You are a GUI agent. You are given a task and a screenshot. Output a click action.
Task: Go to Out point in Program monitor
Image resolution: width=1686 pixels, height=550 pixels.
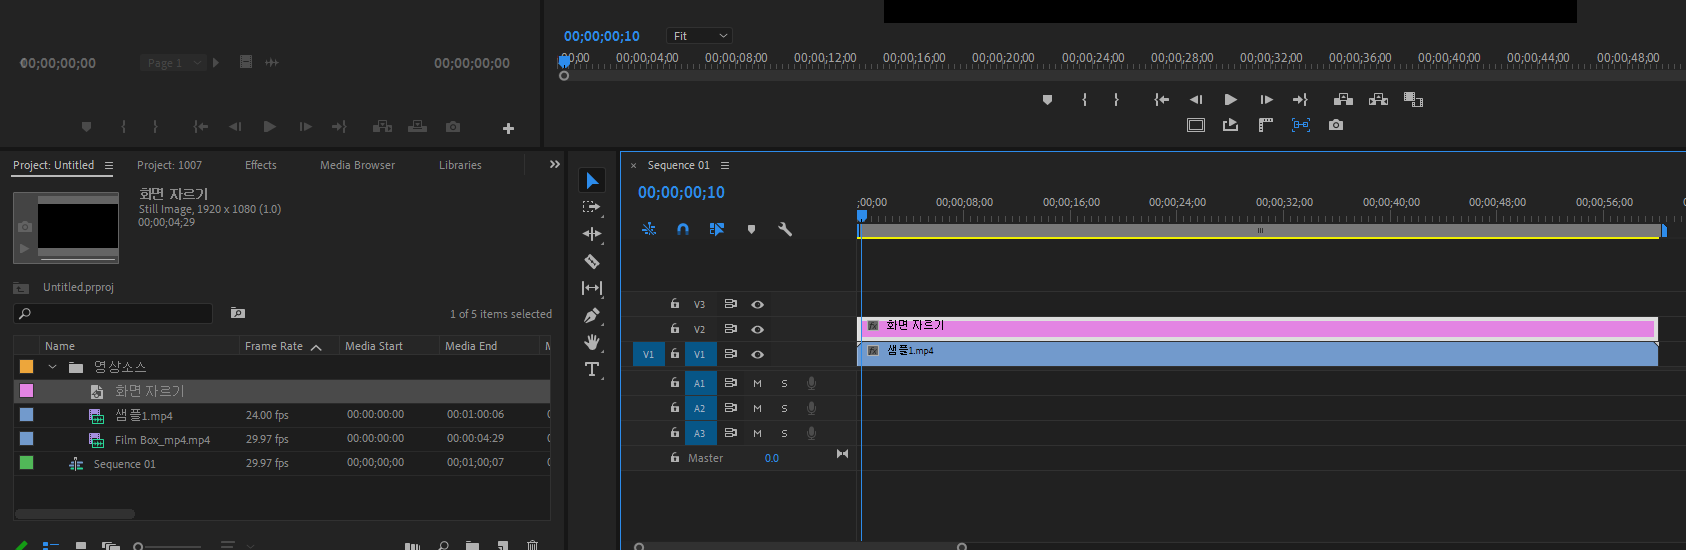tap(1300, 99)
